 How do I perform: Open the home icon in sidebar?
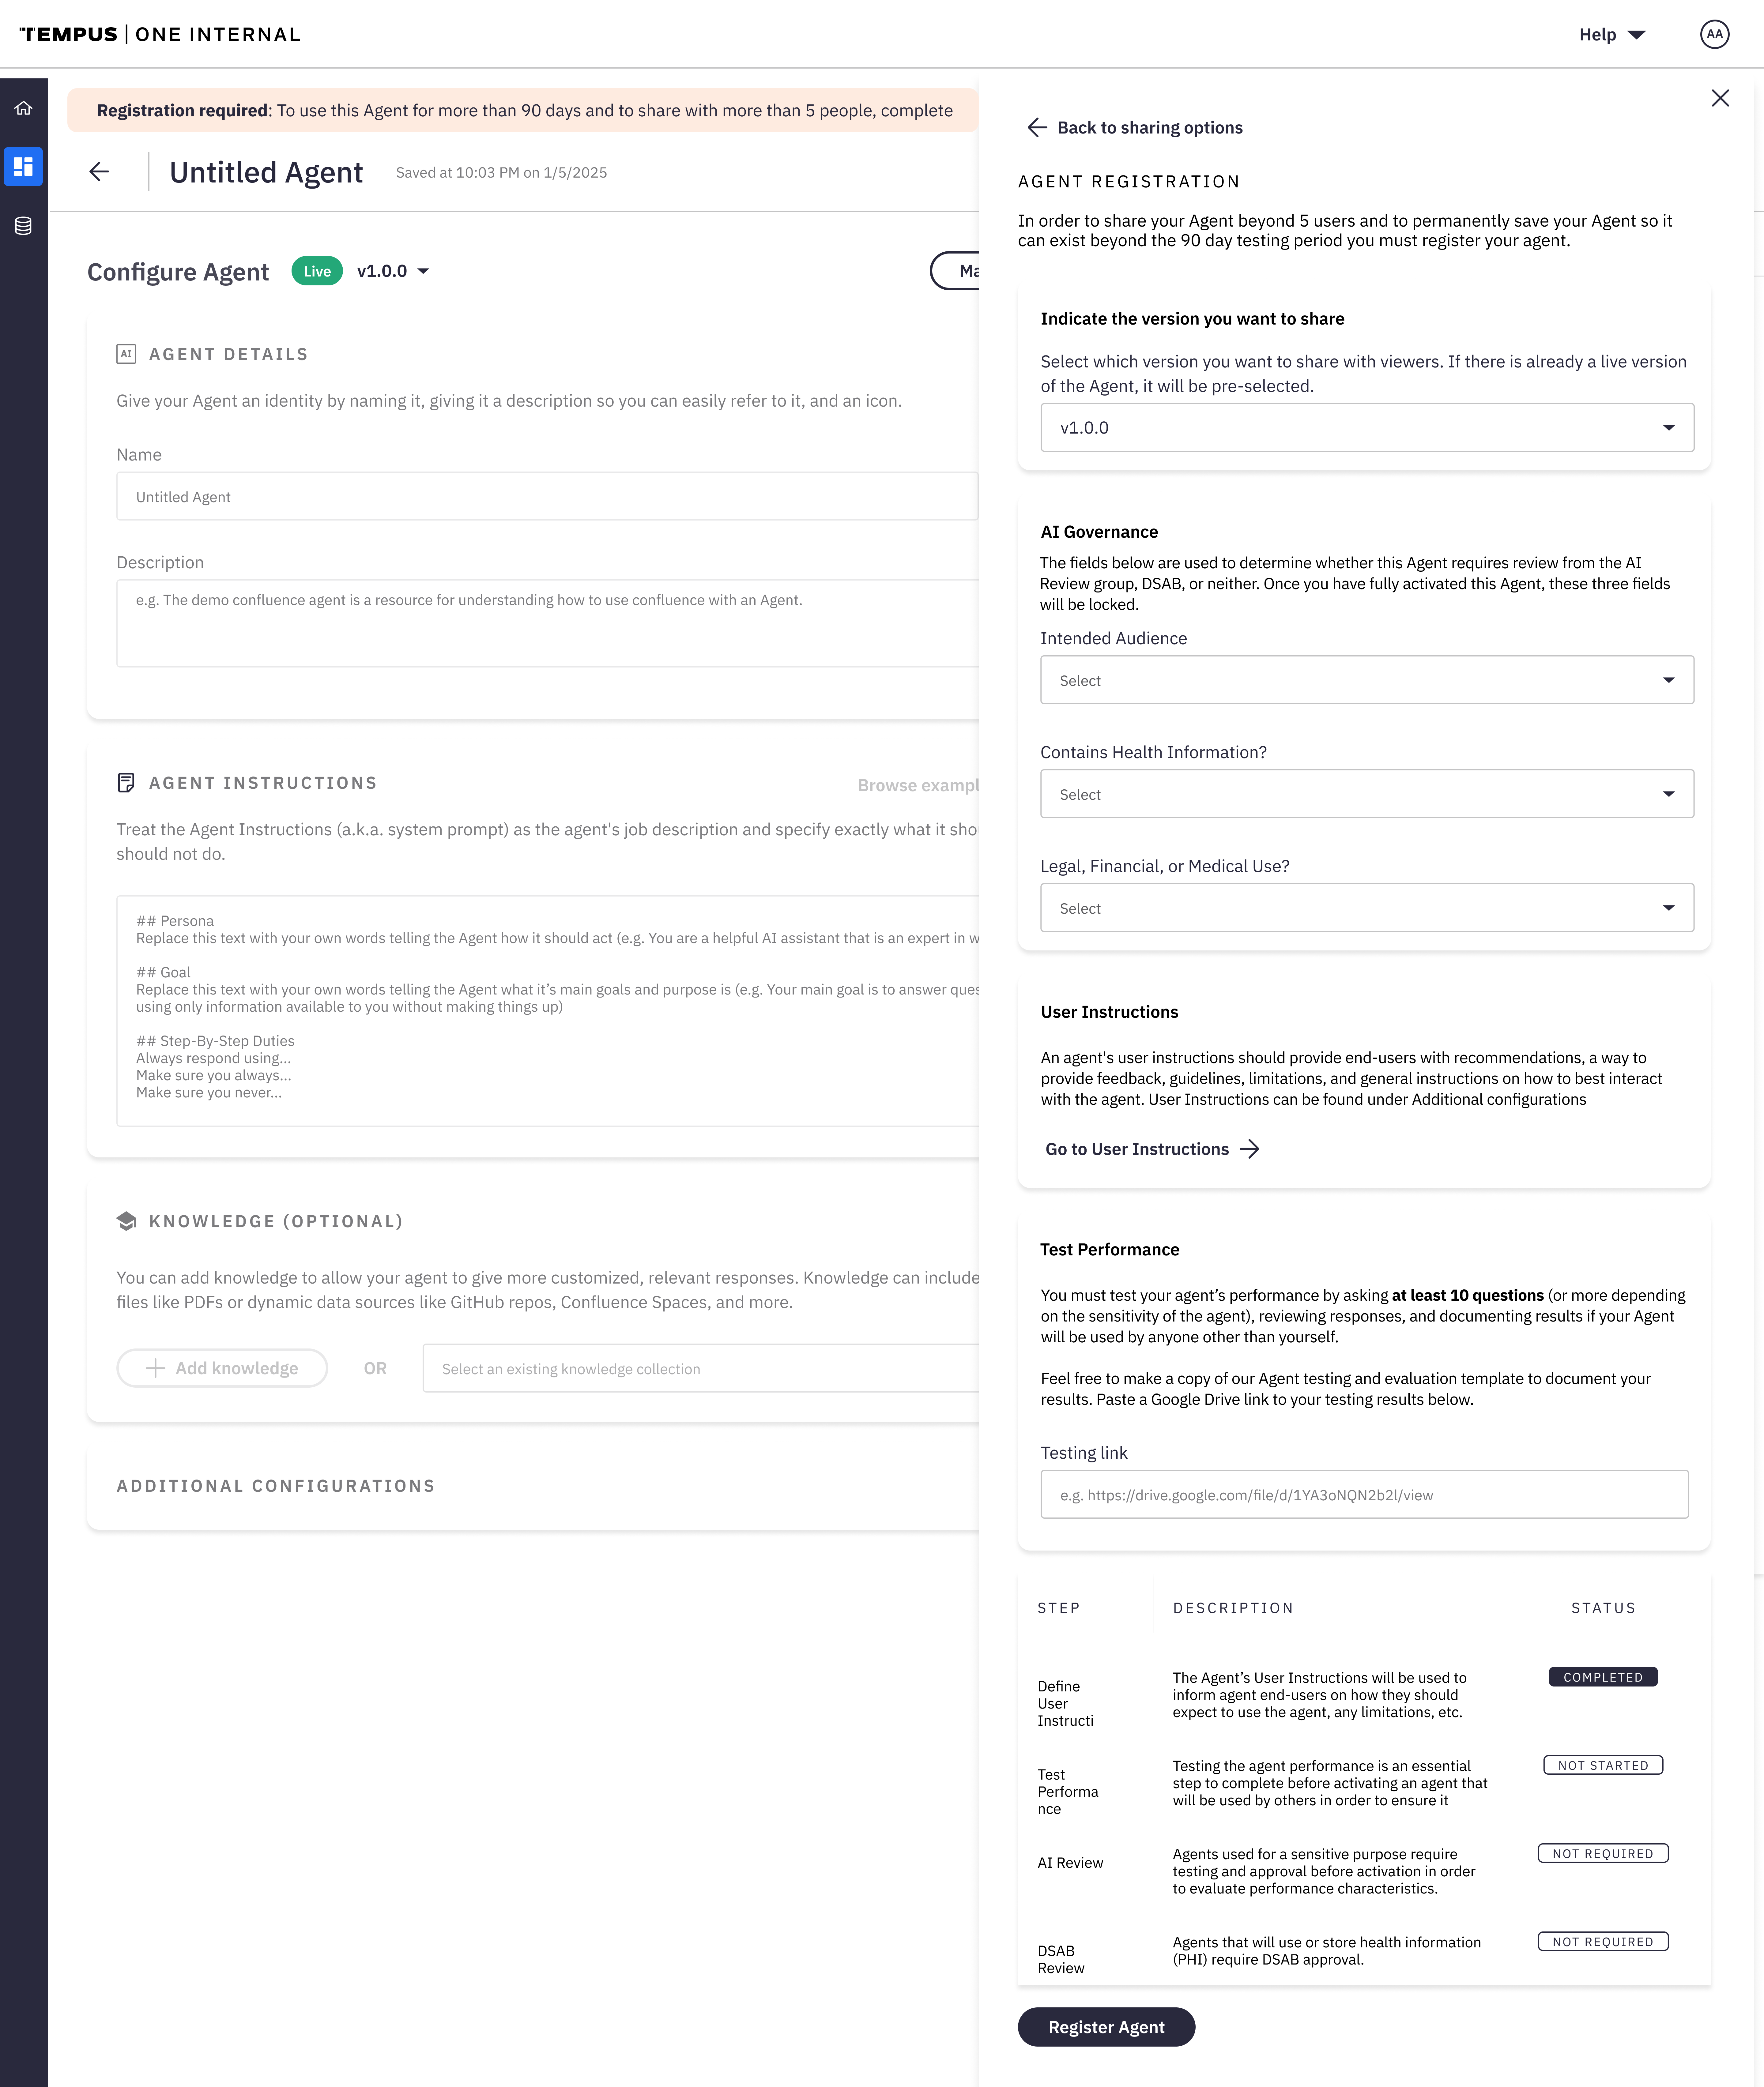pyautogui.click(x=23, y=108)
